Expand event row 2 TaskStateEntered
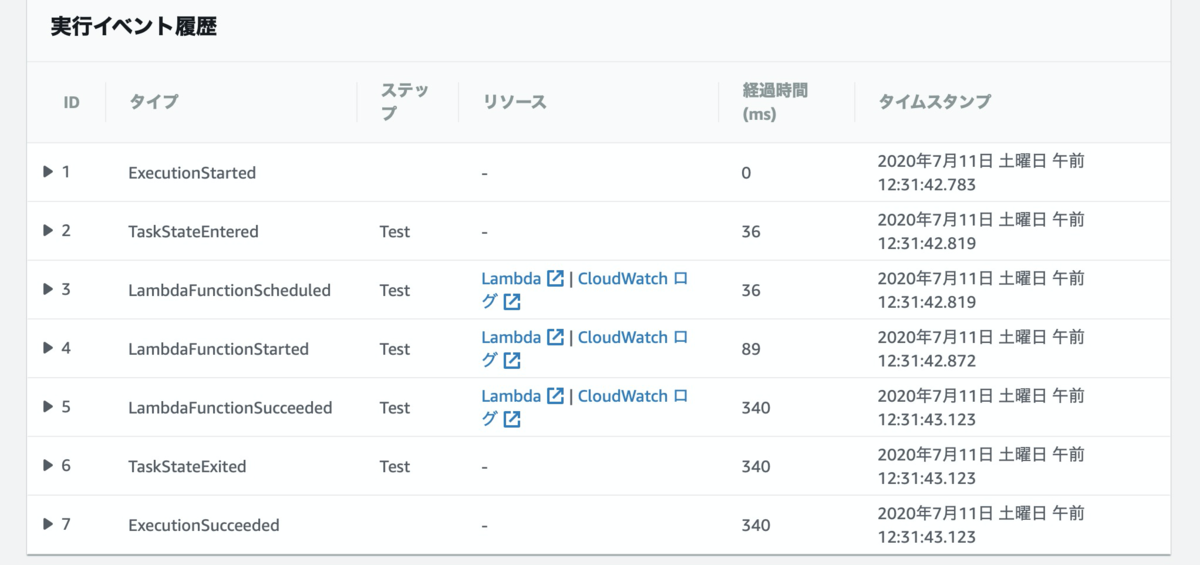The width and height of the screenshot is (1200, 565). point(48,231)
